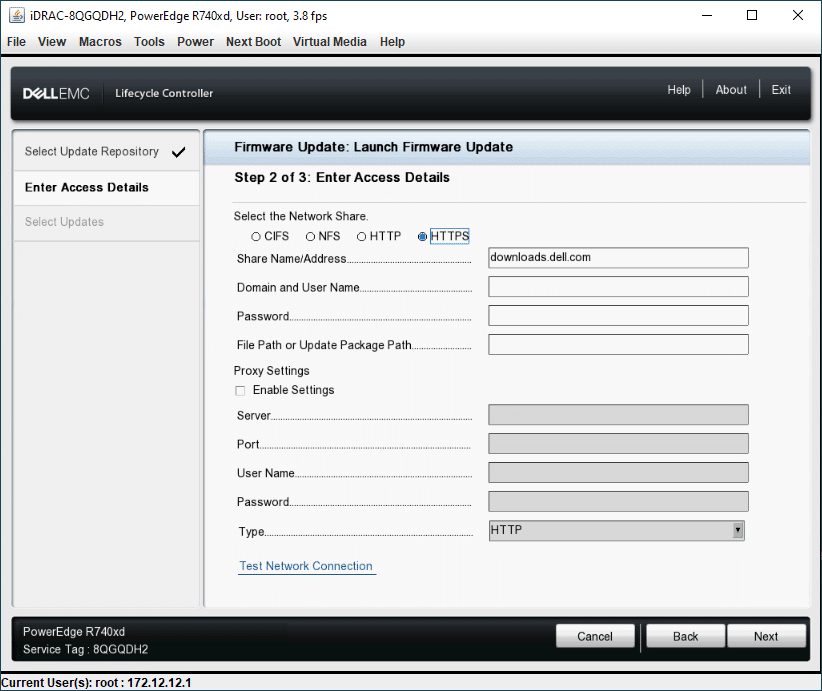The height and width of the screenshot is (691, 822).
Task: Click the share Password input field
Action: (618, 316)
